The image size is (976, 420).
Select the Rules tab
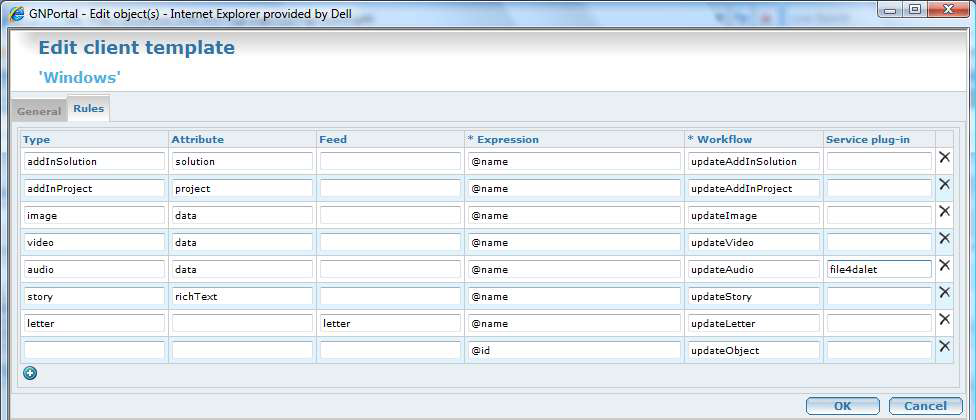88,108
